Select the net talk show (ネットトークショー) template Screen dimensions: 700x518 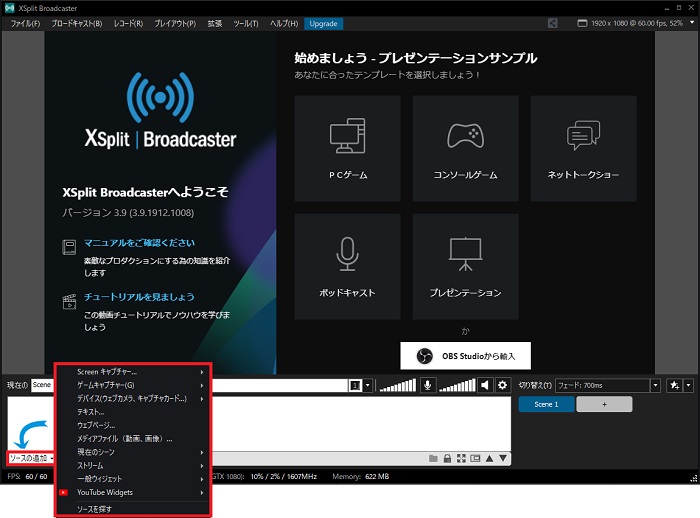[583, 148]
